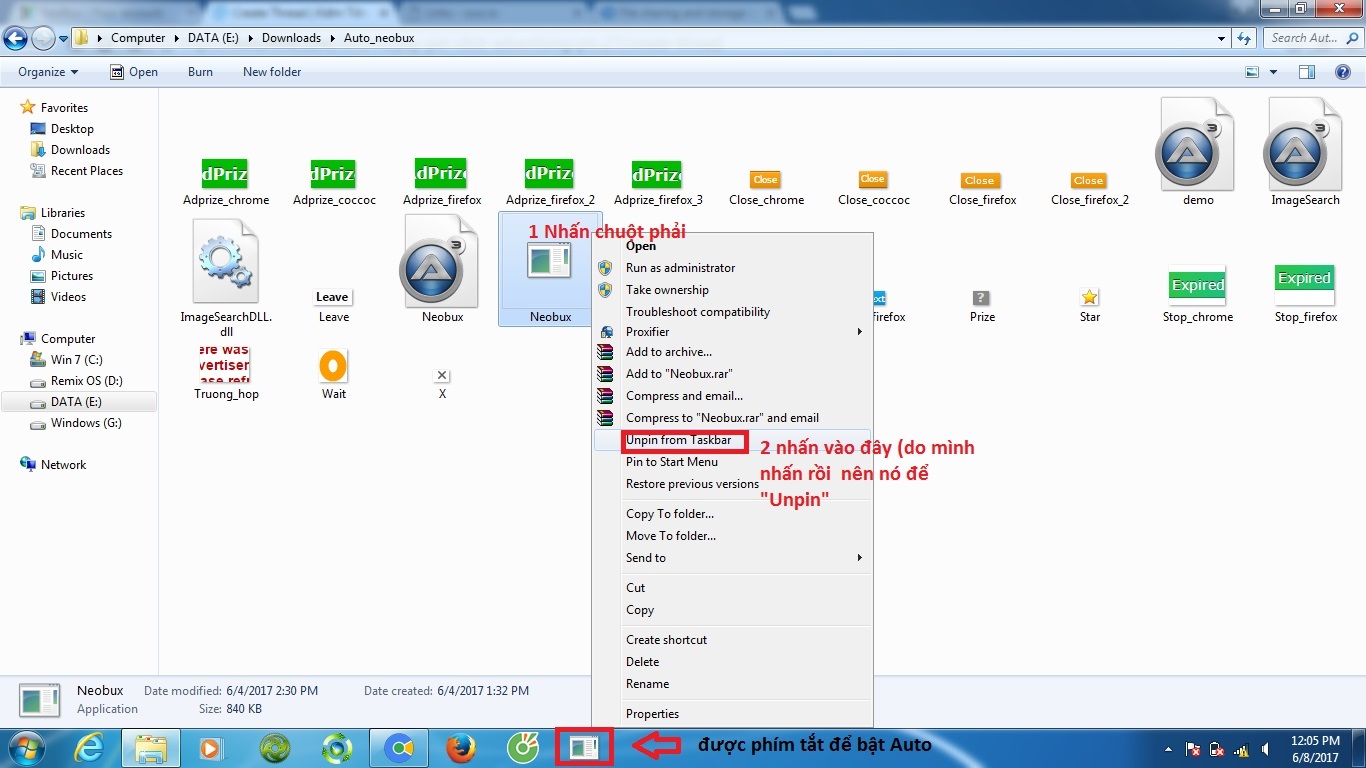Open Properties from the context menu
Viewport: 1366px width, 768px height.
(732, 714)
